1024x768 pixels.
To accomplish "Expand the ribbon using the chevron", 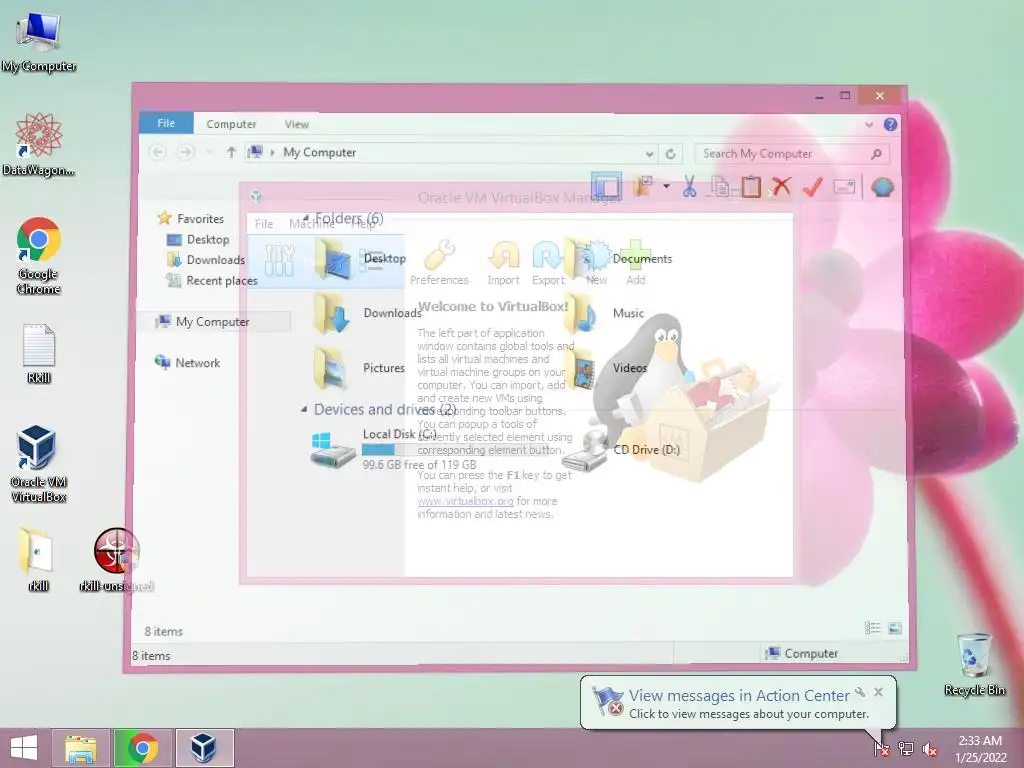I will pos(869,124).
